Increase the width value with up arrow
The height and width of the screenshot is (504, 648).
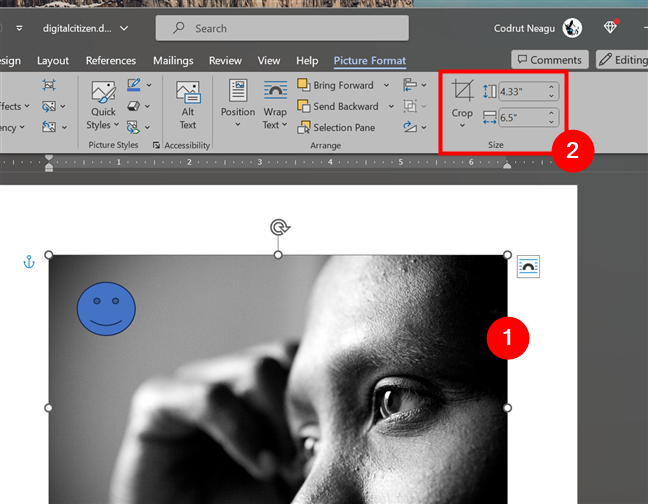[551, 113]
